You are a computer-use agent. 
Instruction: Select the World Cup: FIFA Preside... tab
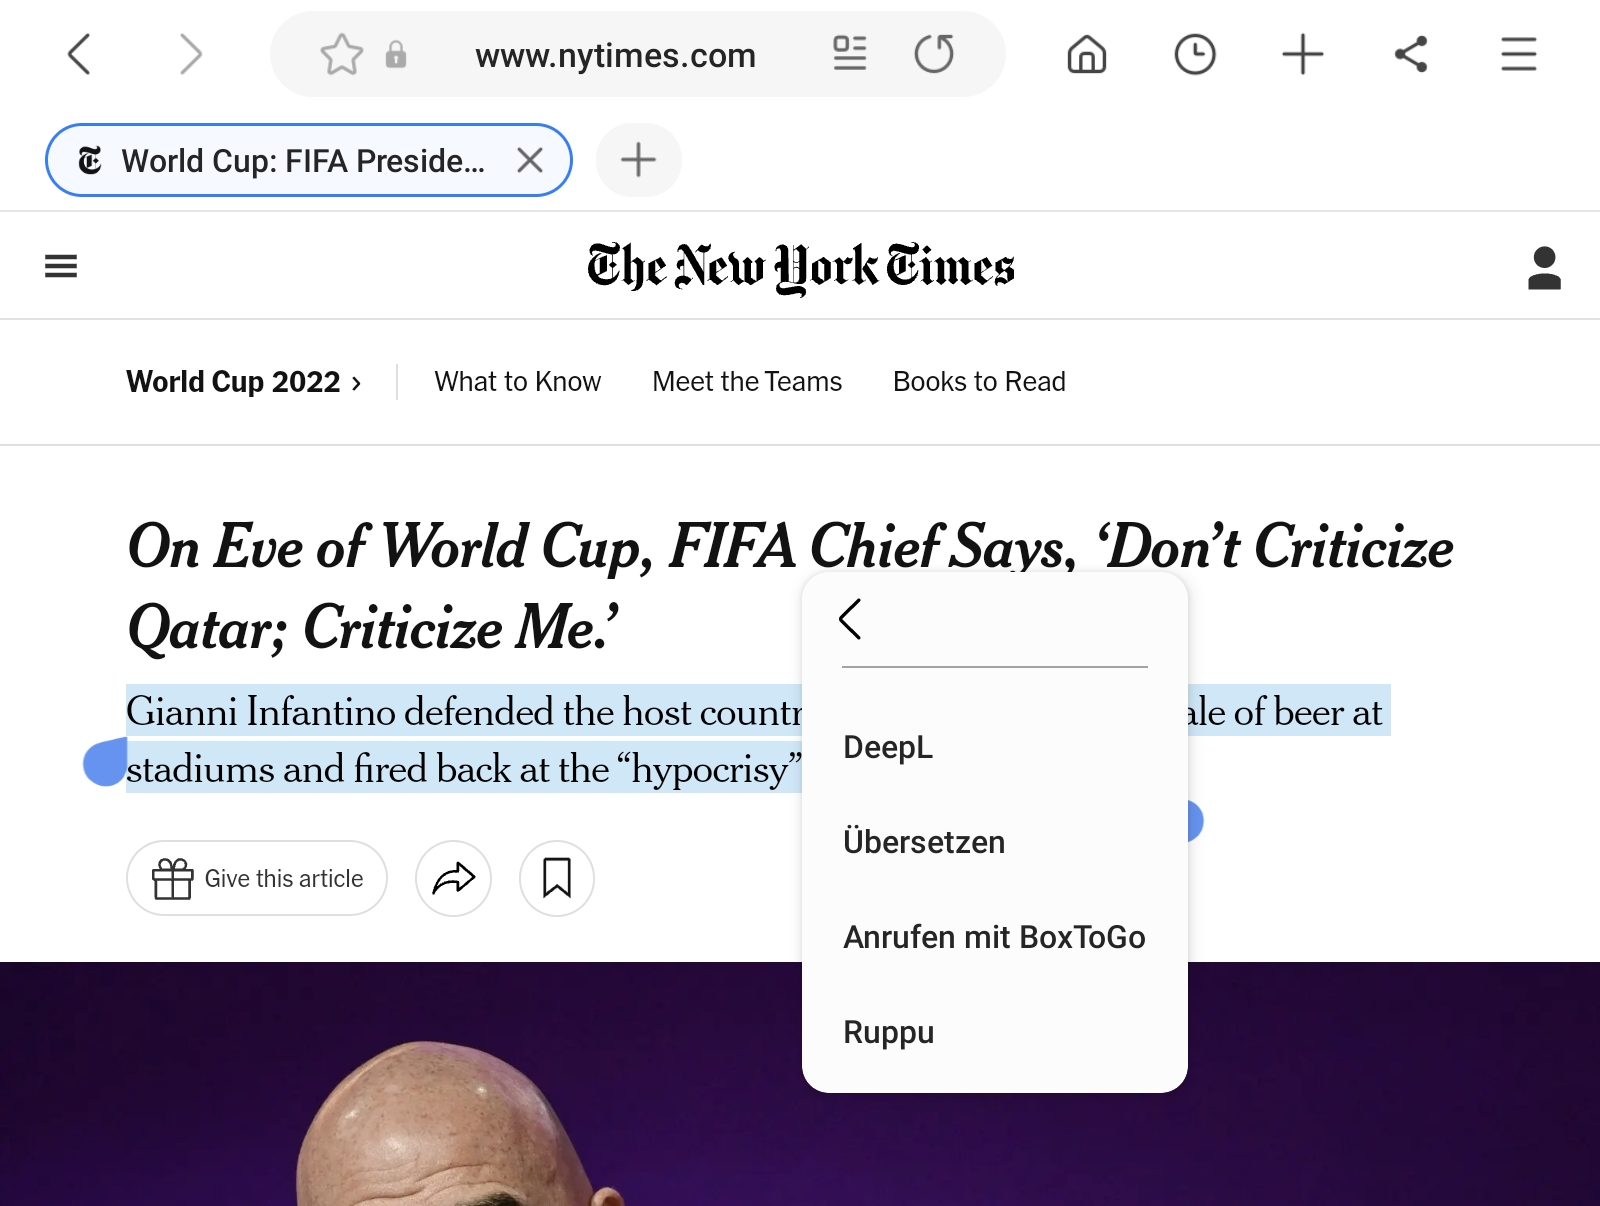(x=308, y=160)
